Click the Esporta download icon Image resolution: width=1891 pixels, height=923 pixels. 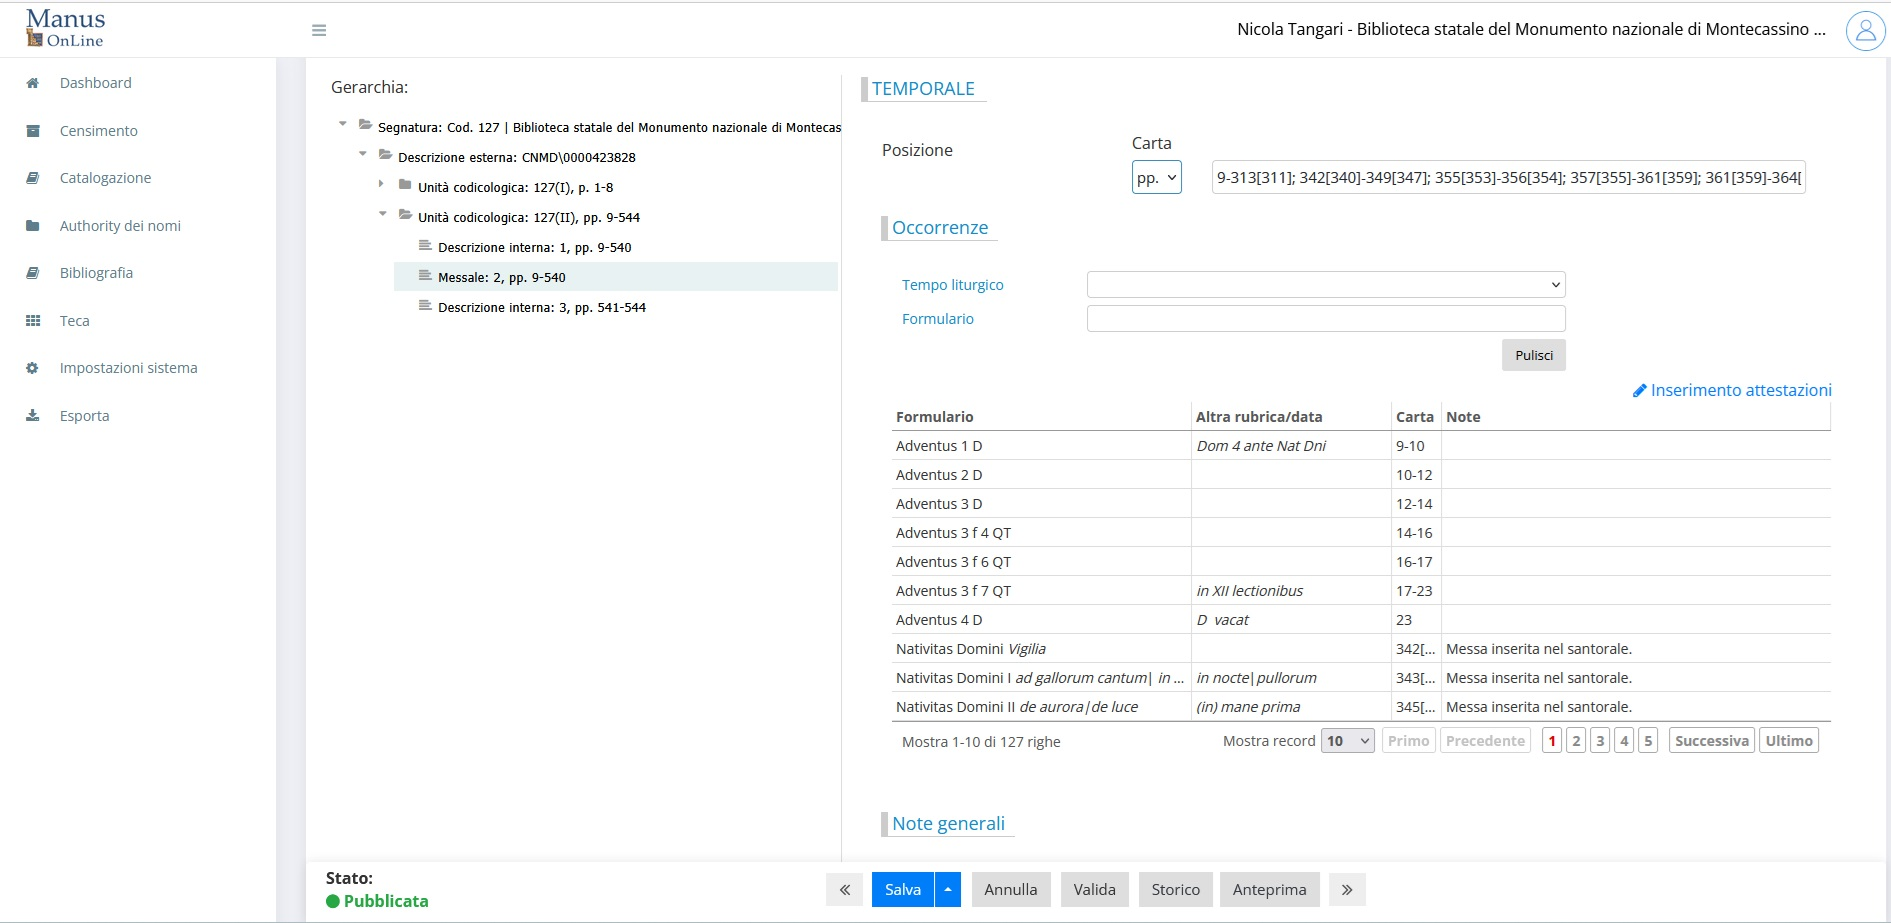(33, 416)
